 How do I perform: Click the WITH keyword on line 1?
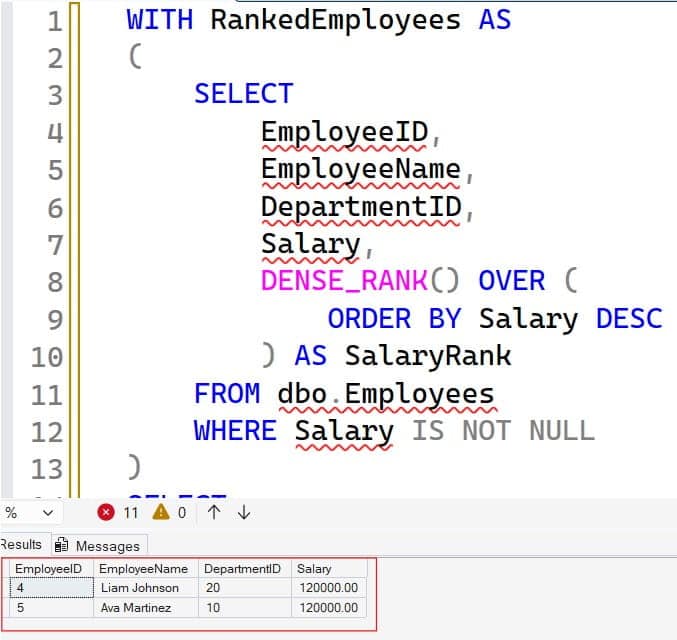point(160,20)
